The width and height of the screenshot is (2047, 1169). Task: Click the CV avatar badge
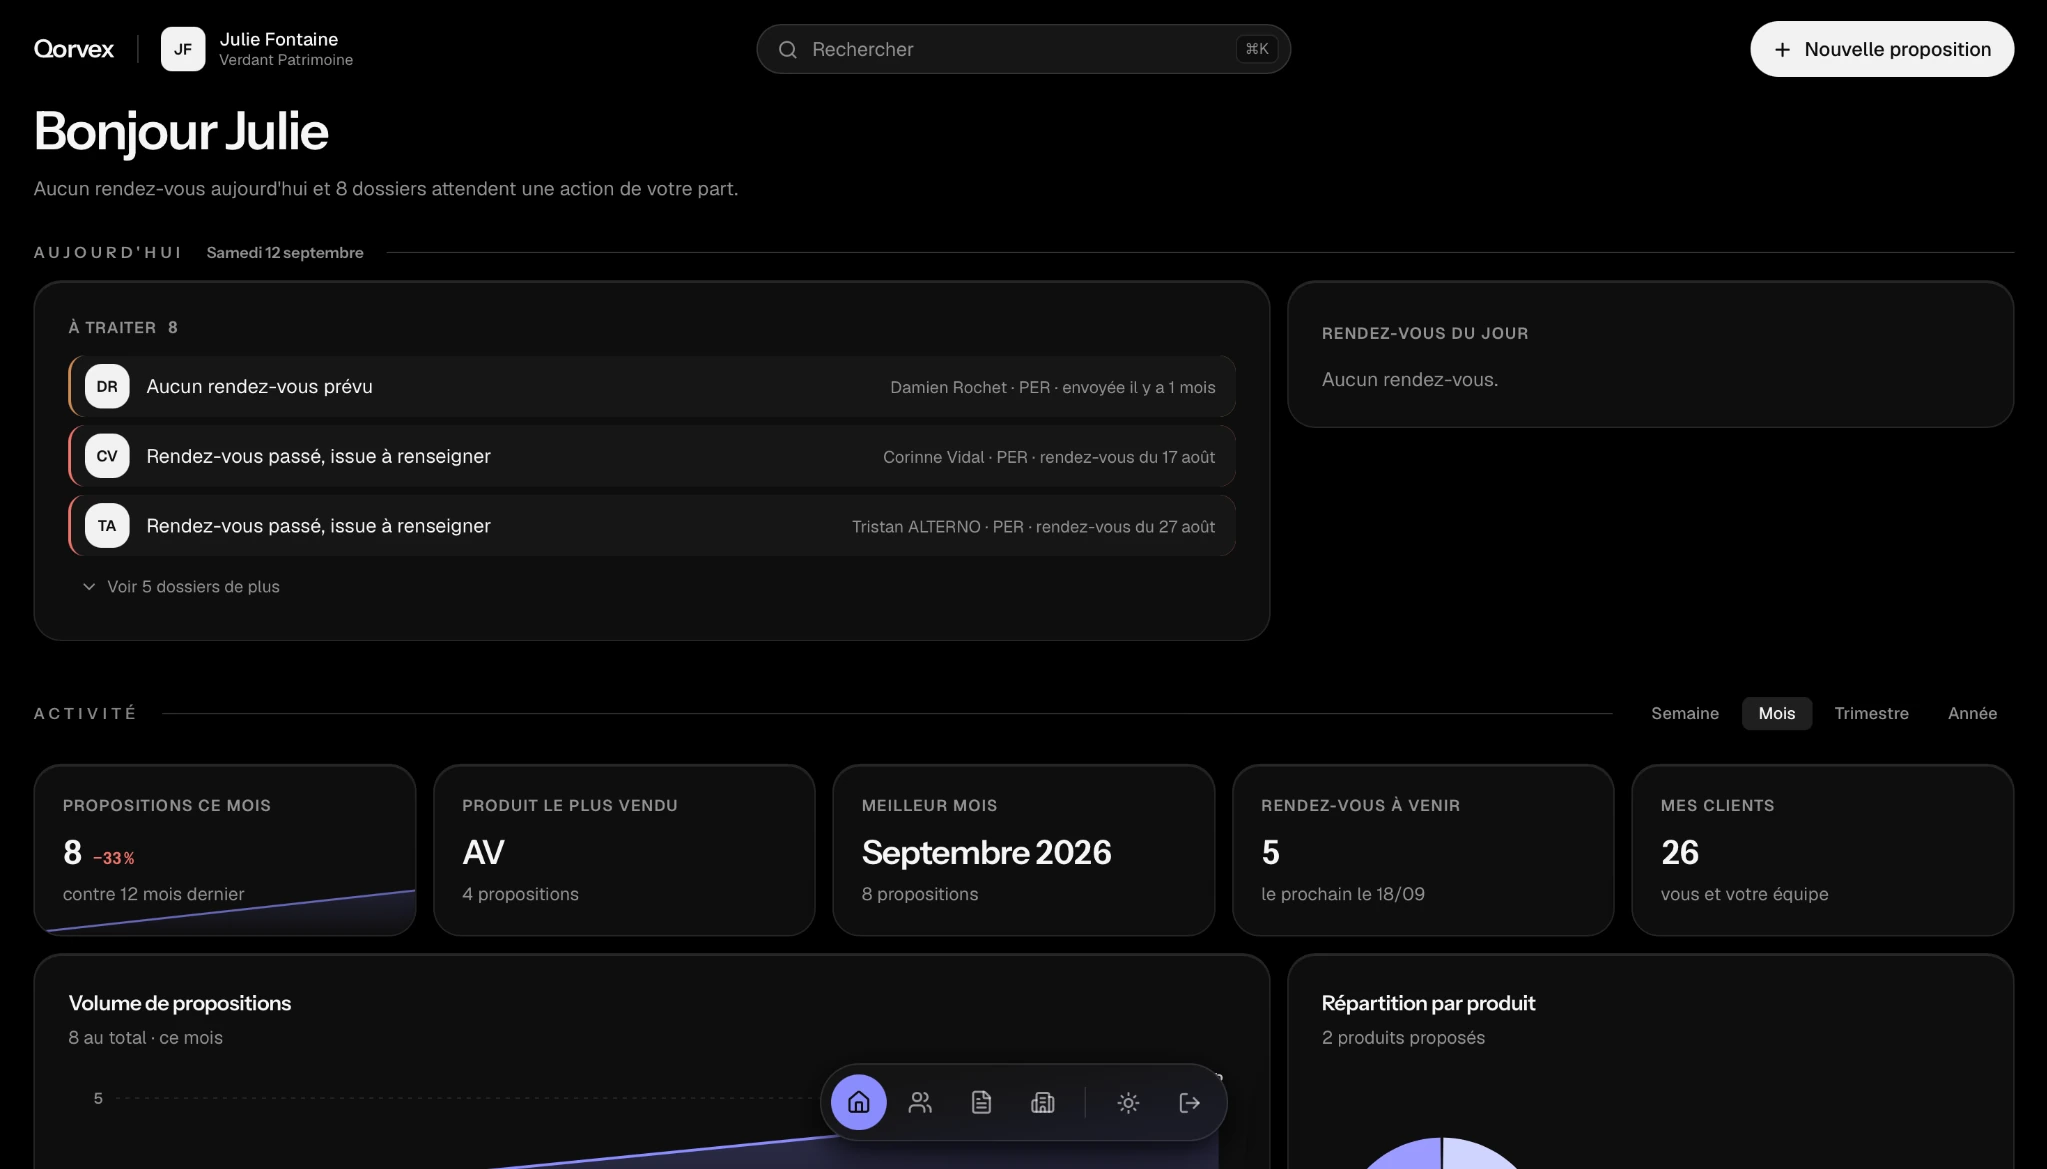(107, 456)
